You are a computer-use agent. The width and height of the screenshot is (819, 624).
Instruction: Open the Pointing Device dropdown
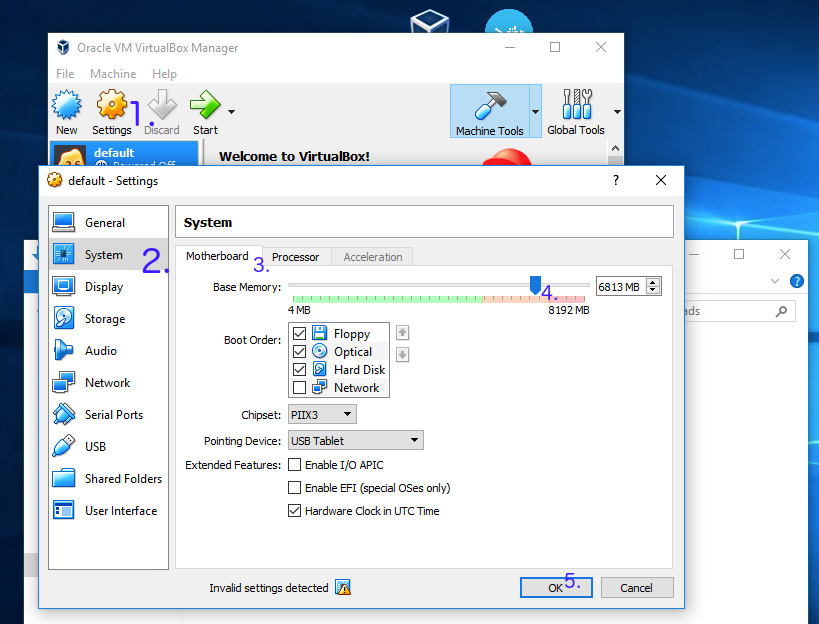[x=355, y=440]
